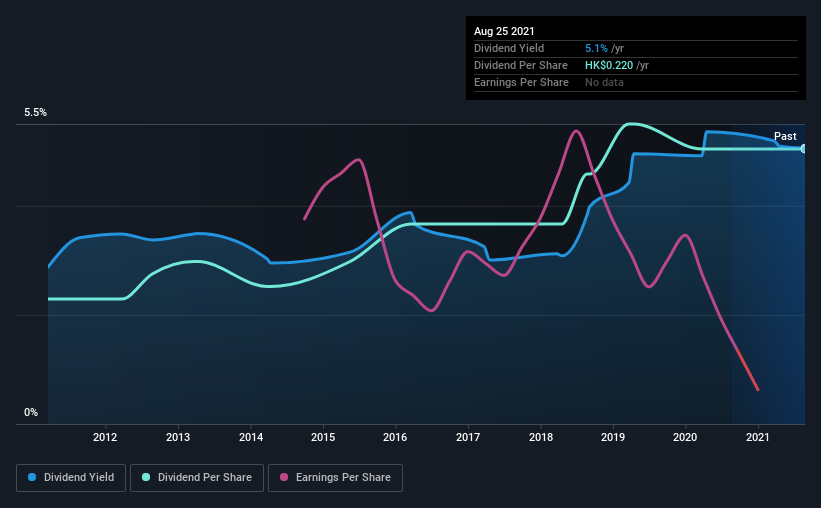Select the 2021 x-axis label
The width and height of the screenshot is (821, 508).
coord(758,437)
